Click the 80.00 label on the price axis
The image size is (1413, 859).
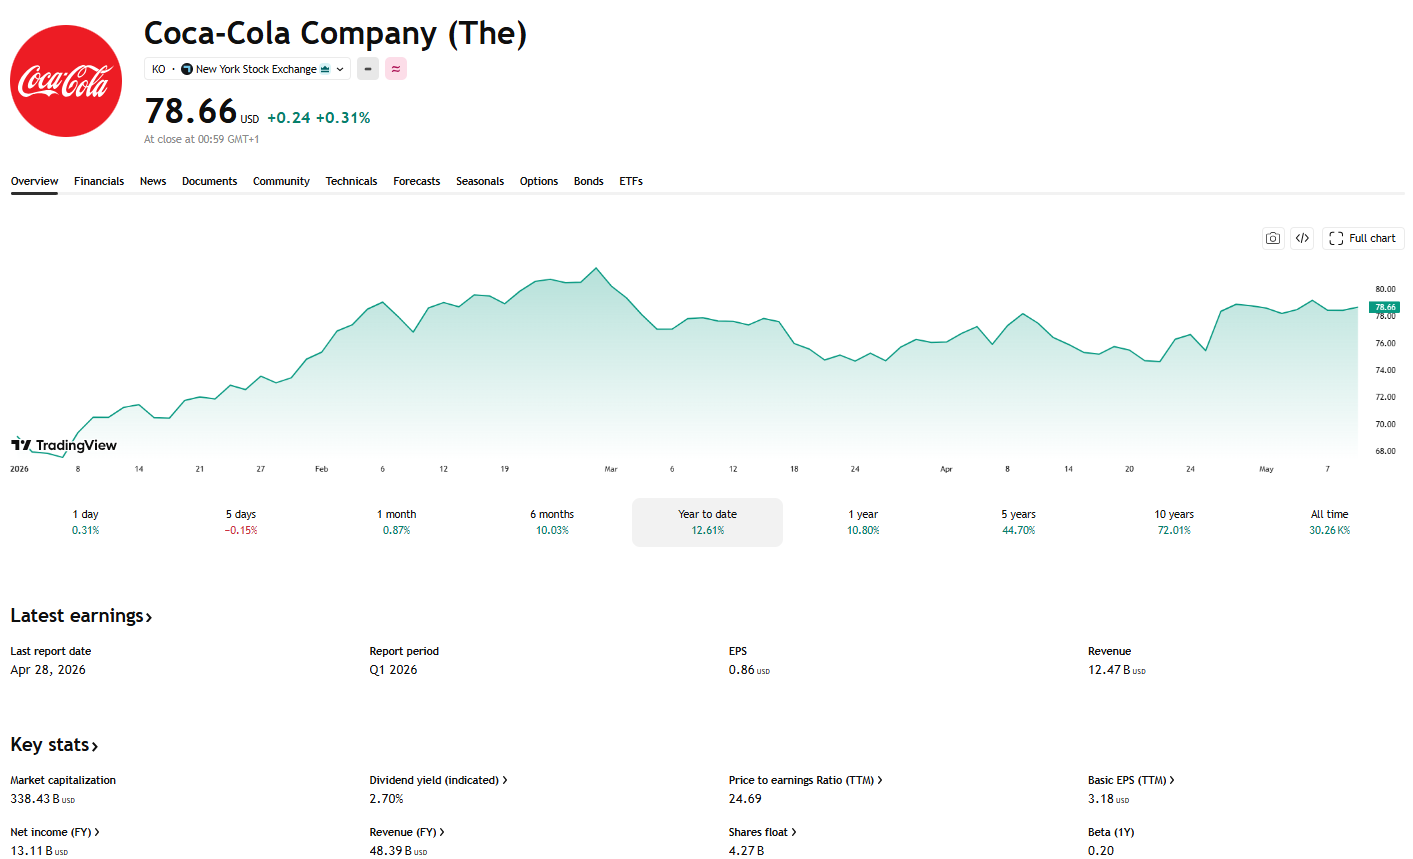pyautogui.click(x=1385, y=289)
